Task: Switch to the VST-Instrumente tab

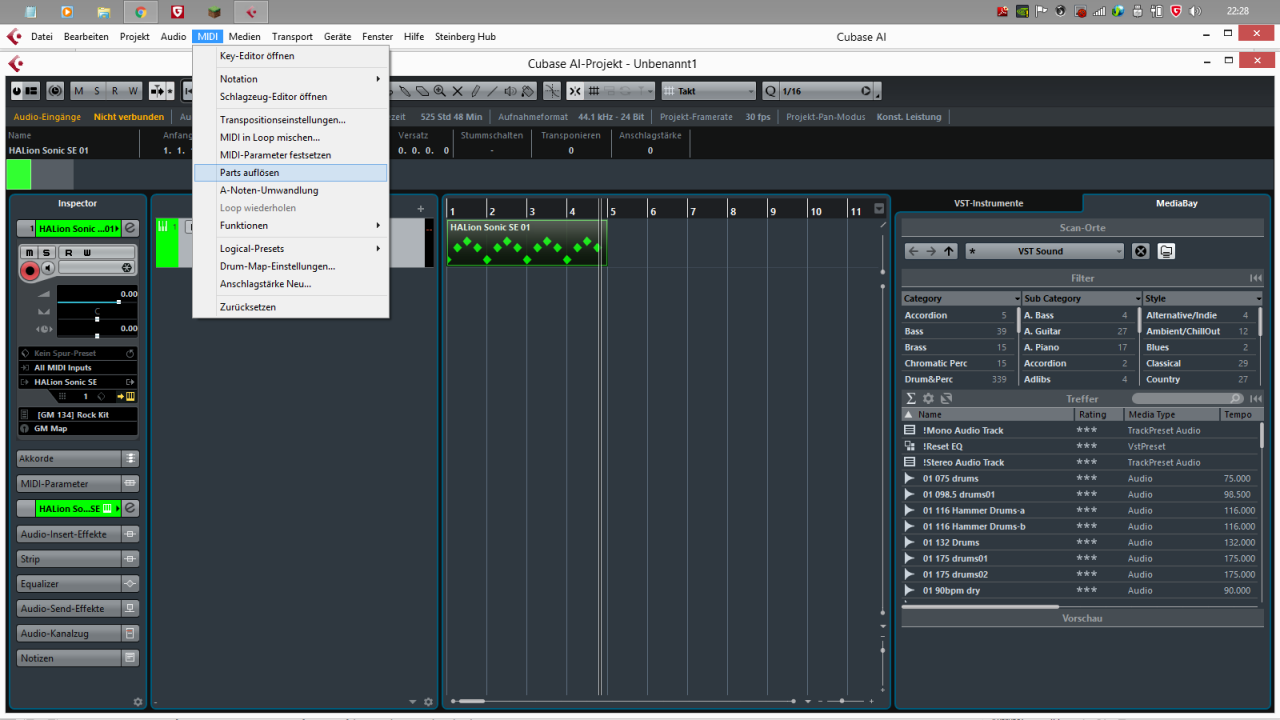Action: pyautogui.click(x=988, y=203)
